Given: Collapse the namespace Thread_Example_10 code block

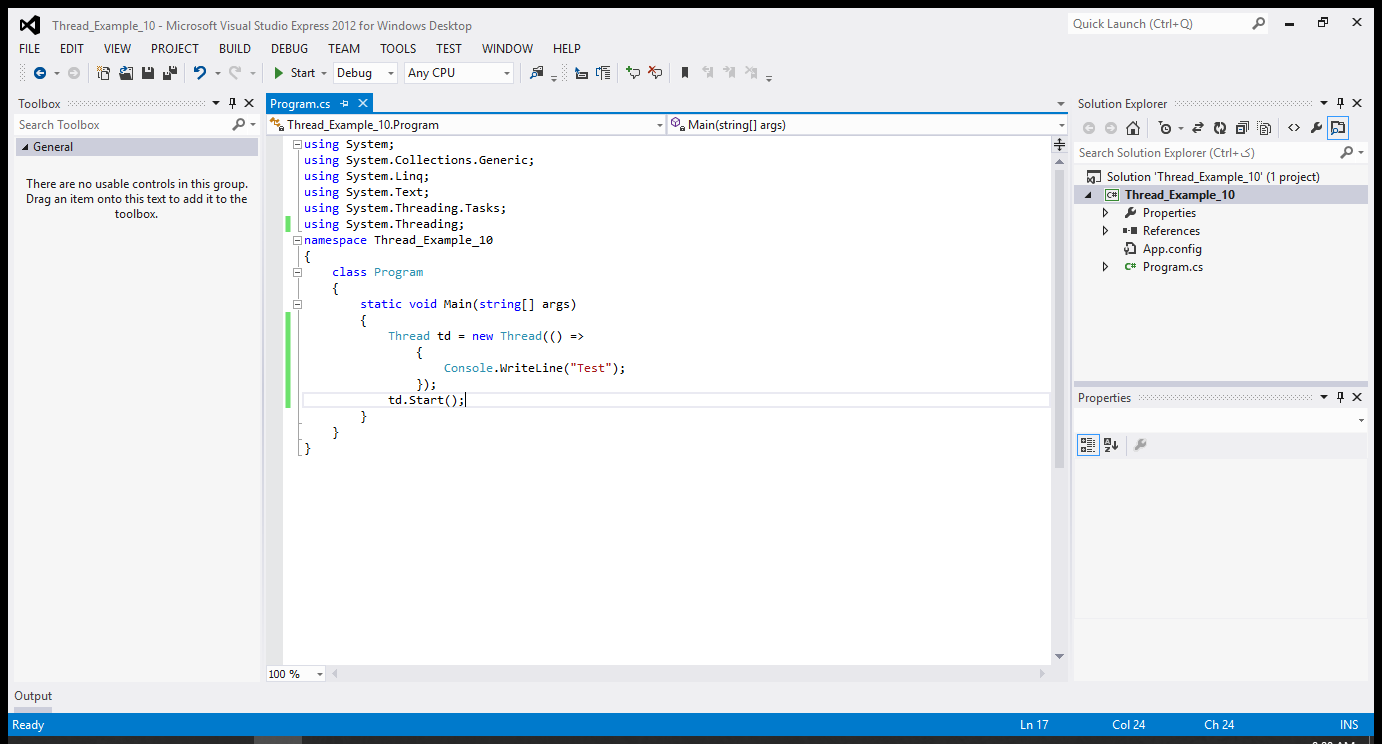Looking at the screenshot, I should (298, 240).
